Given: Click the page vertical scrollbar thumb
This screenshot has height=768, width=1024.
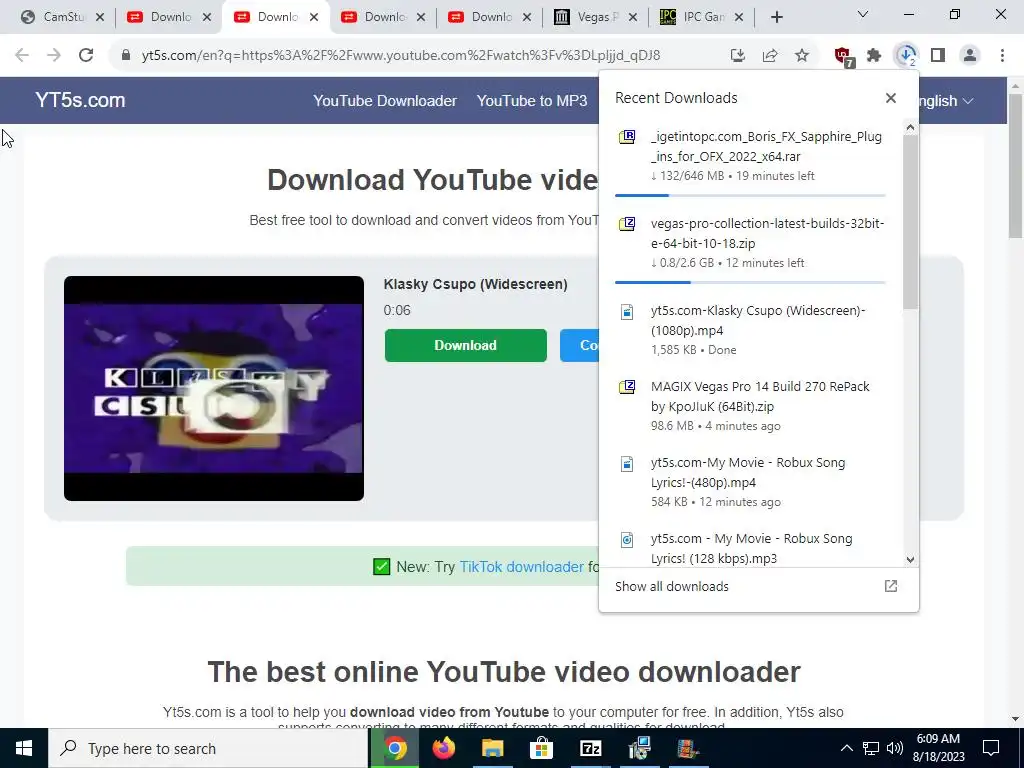Looking at the screenshot, I should pyautogui.click(x=1016, y=167).
